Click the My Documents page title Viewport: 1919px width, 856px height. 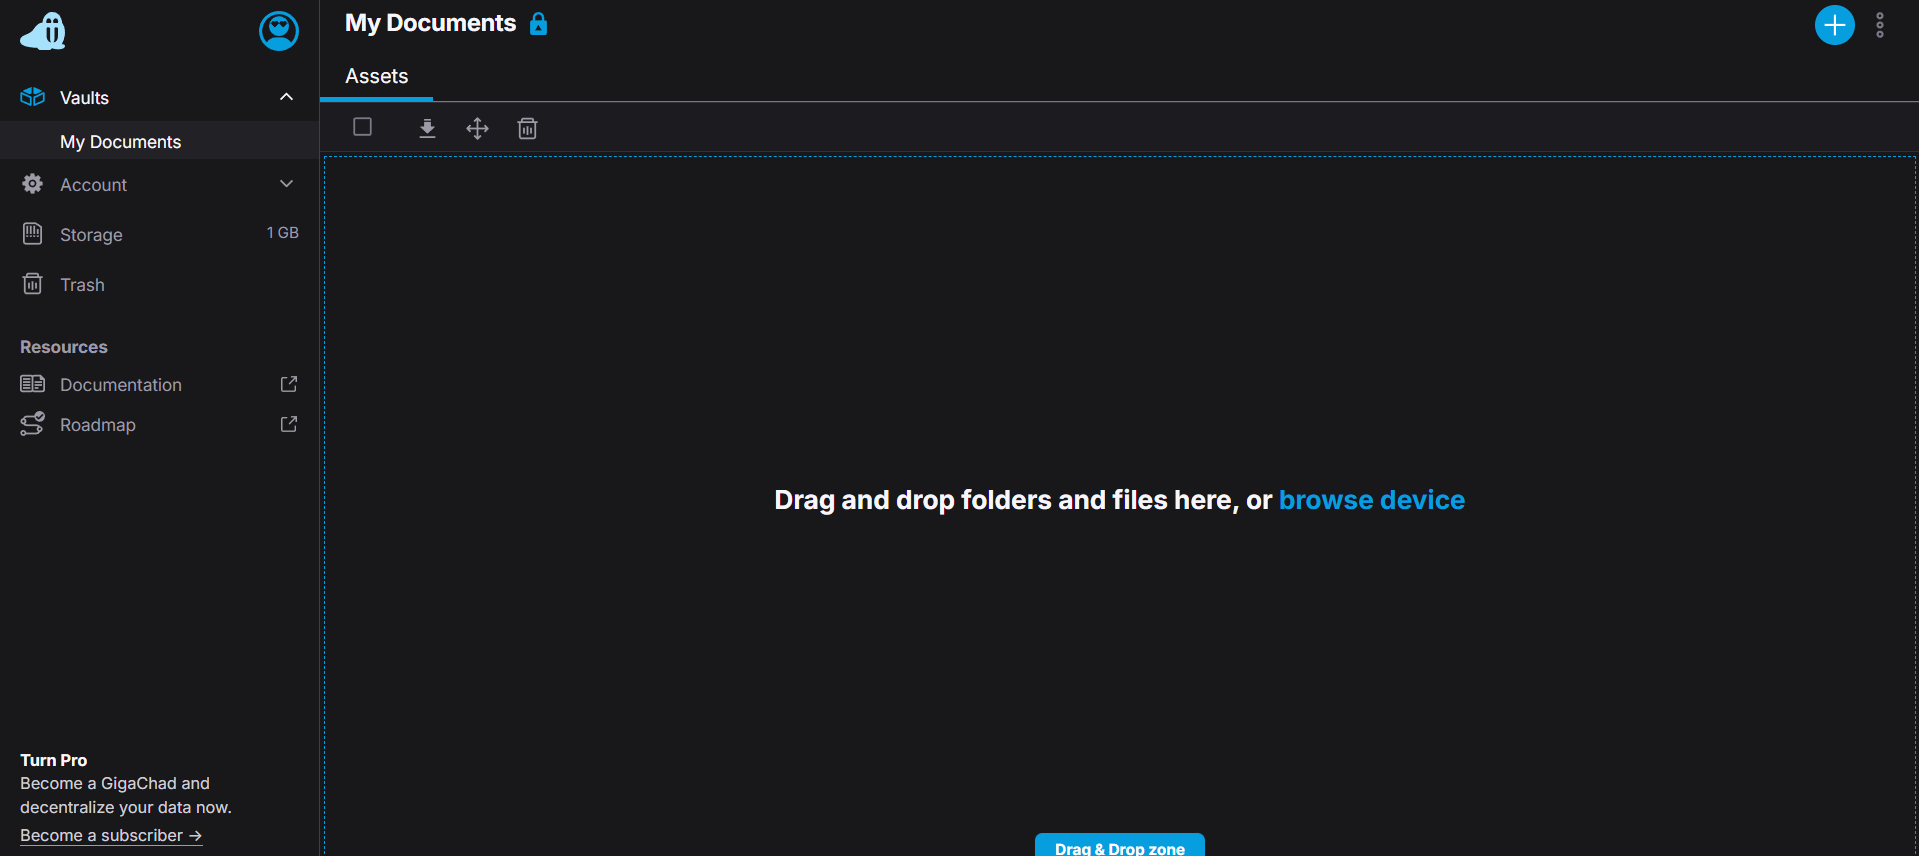pyautogui.click(x=431, y=23)
